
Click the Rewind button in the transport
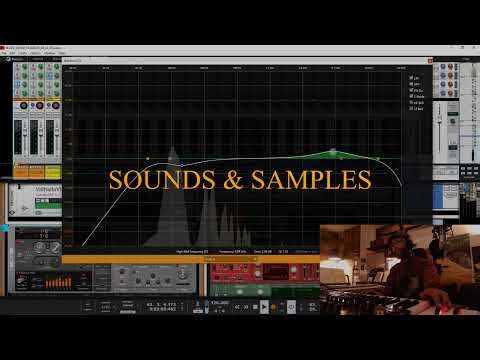237,307
